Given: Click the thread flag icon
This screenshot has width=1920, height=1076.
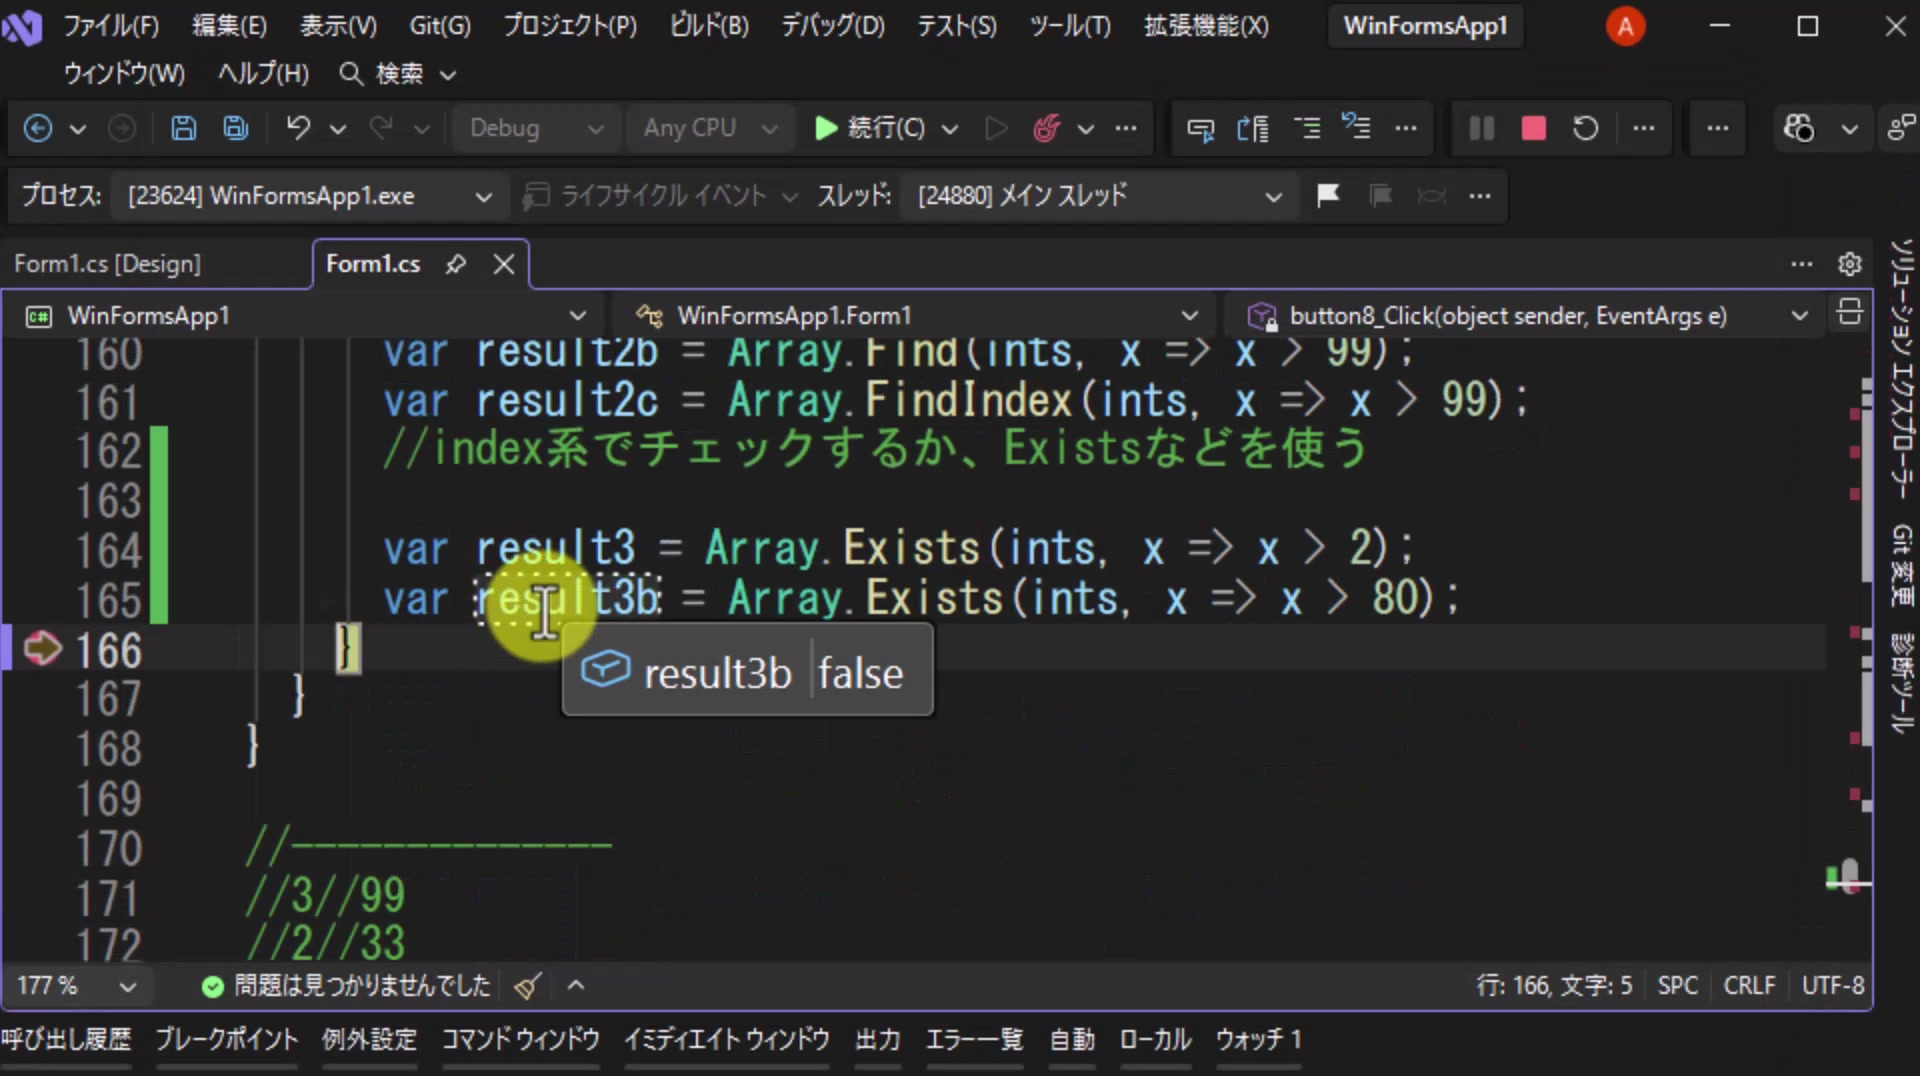Looking at the screenshot, I should click(x=1328, y=195).
